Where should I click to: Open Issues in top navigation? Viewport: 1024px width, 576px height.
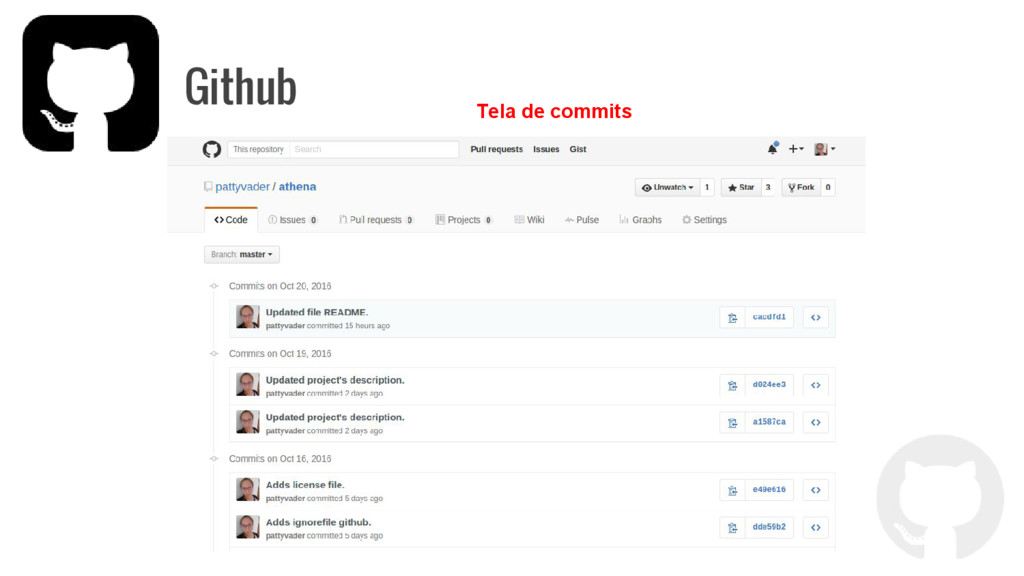click(x=546, y=150)
